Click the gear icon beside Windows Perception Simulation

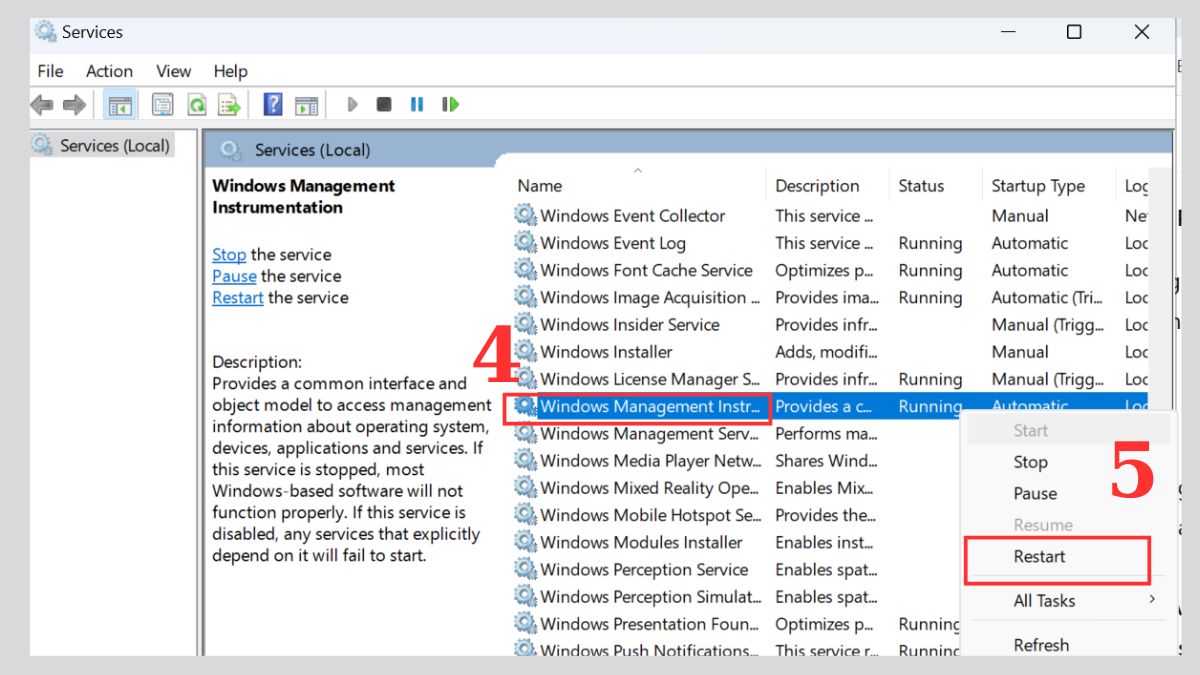(x=525, y=597)
